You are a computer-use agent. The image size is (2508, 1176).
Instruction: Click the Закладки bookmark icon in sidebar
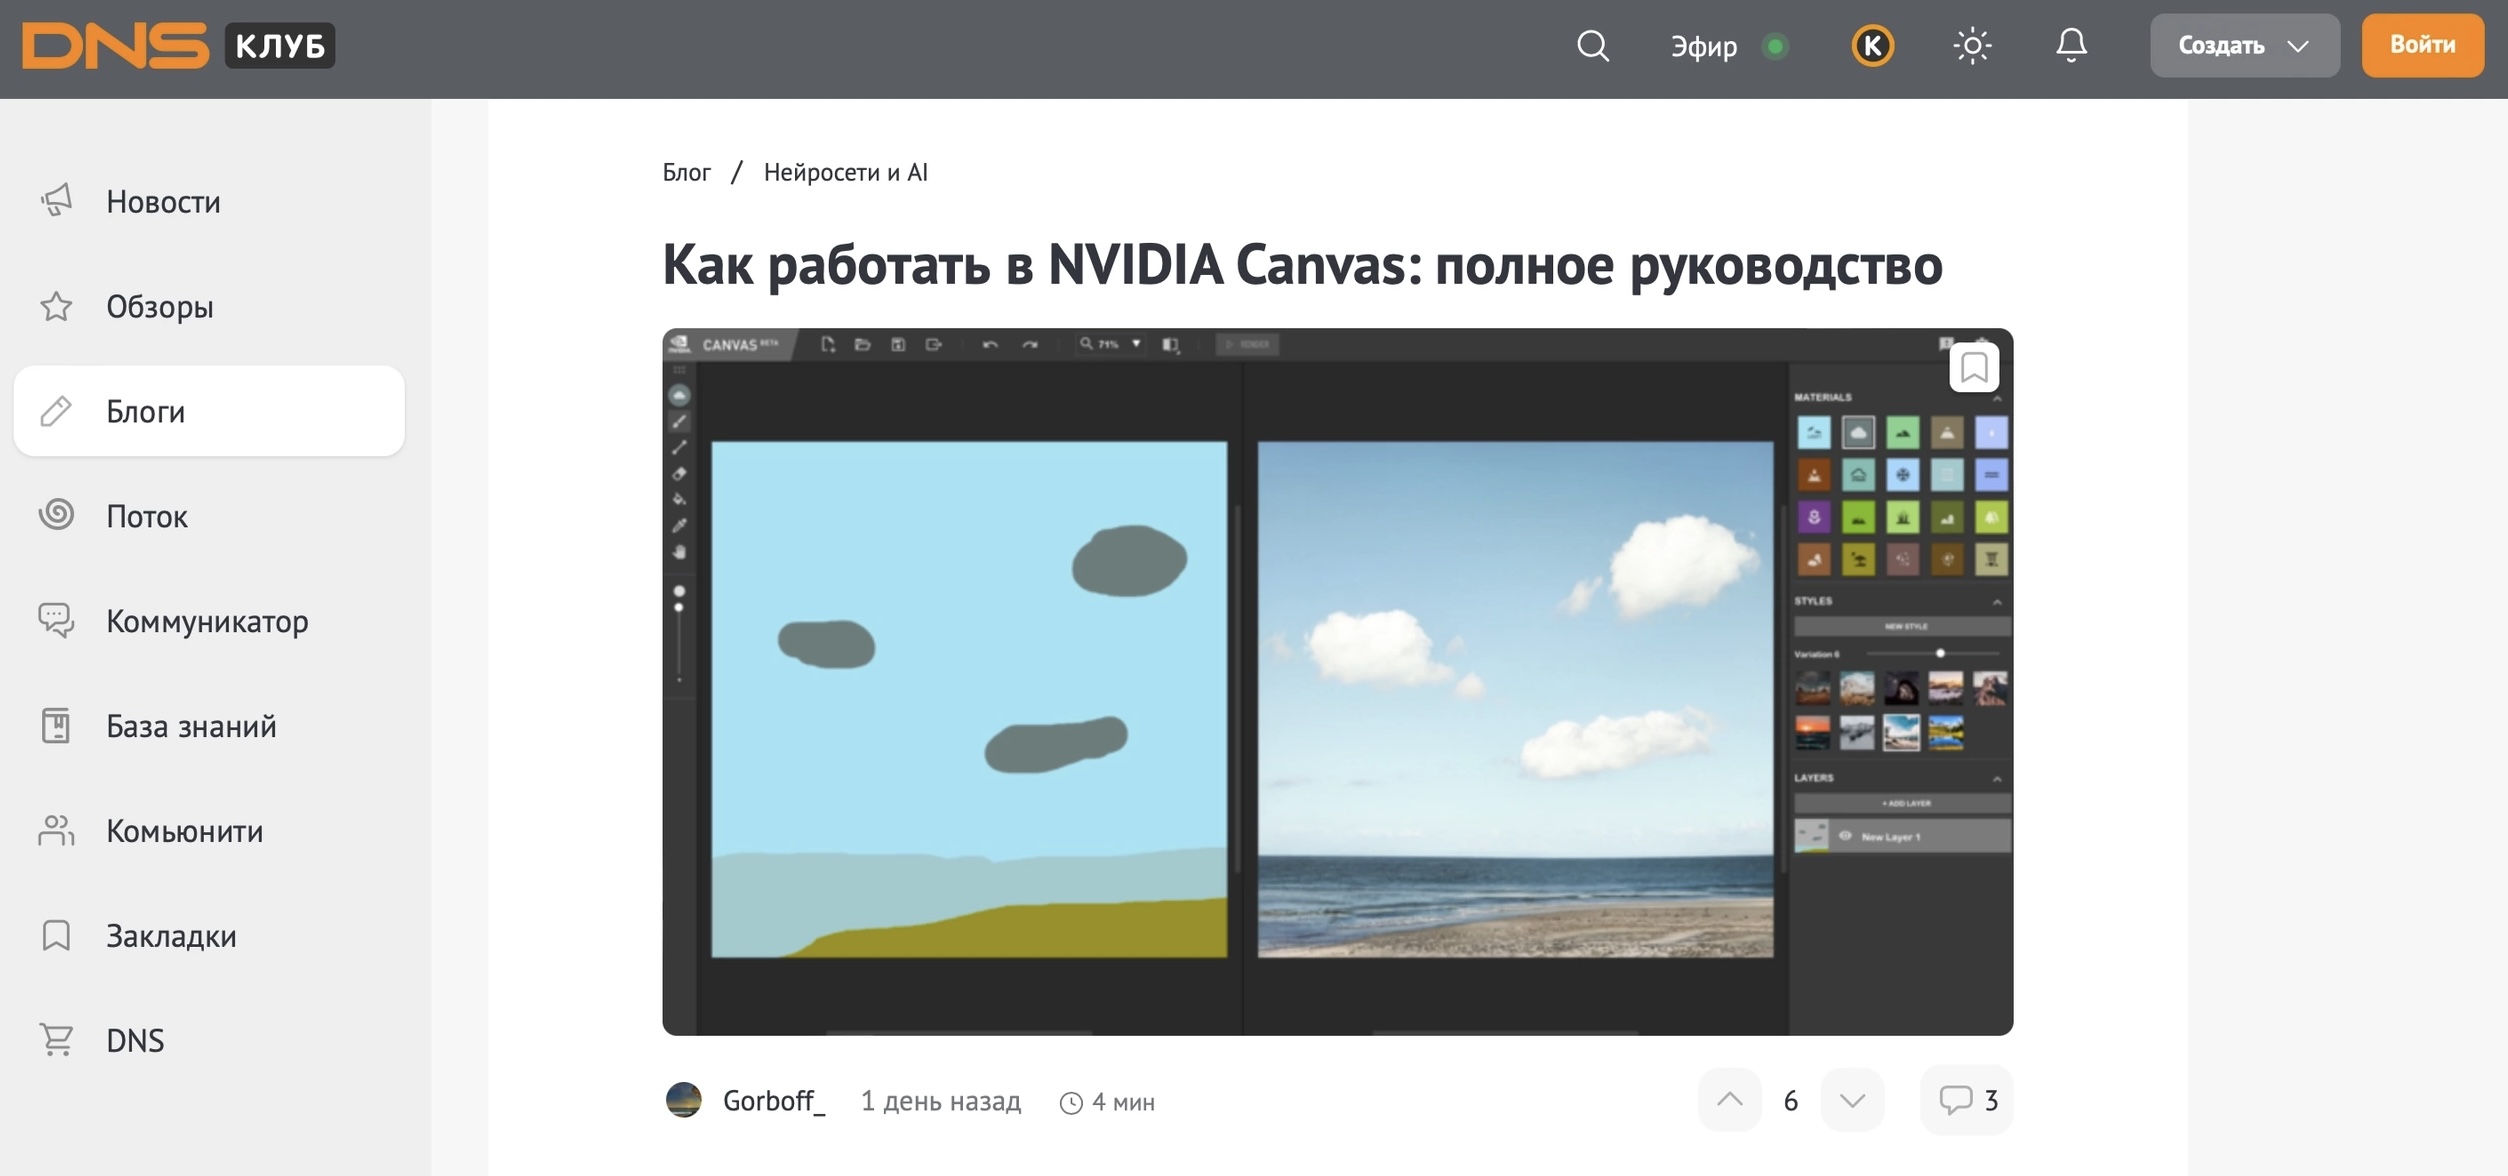(x=57, y=936)
